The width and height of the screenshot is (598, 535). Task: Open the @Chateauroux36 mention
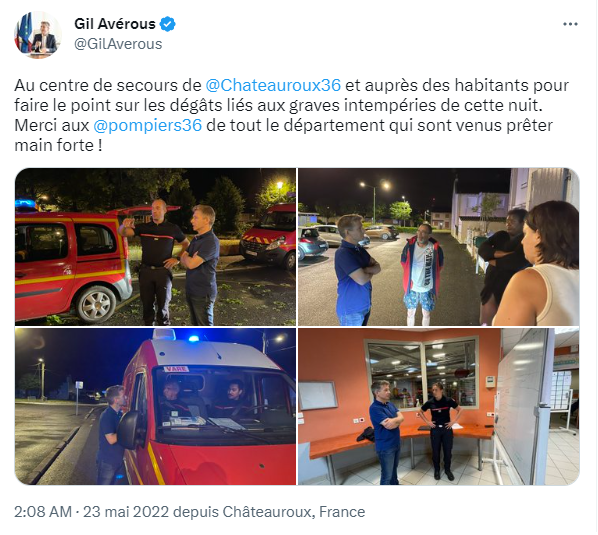click(x=273, y=85)
